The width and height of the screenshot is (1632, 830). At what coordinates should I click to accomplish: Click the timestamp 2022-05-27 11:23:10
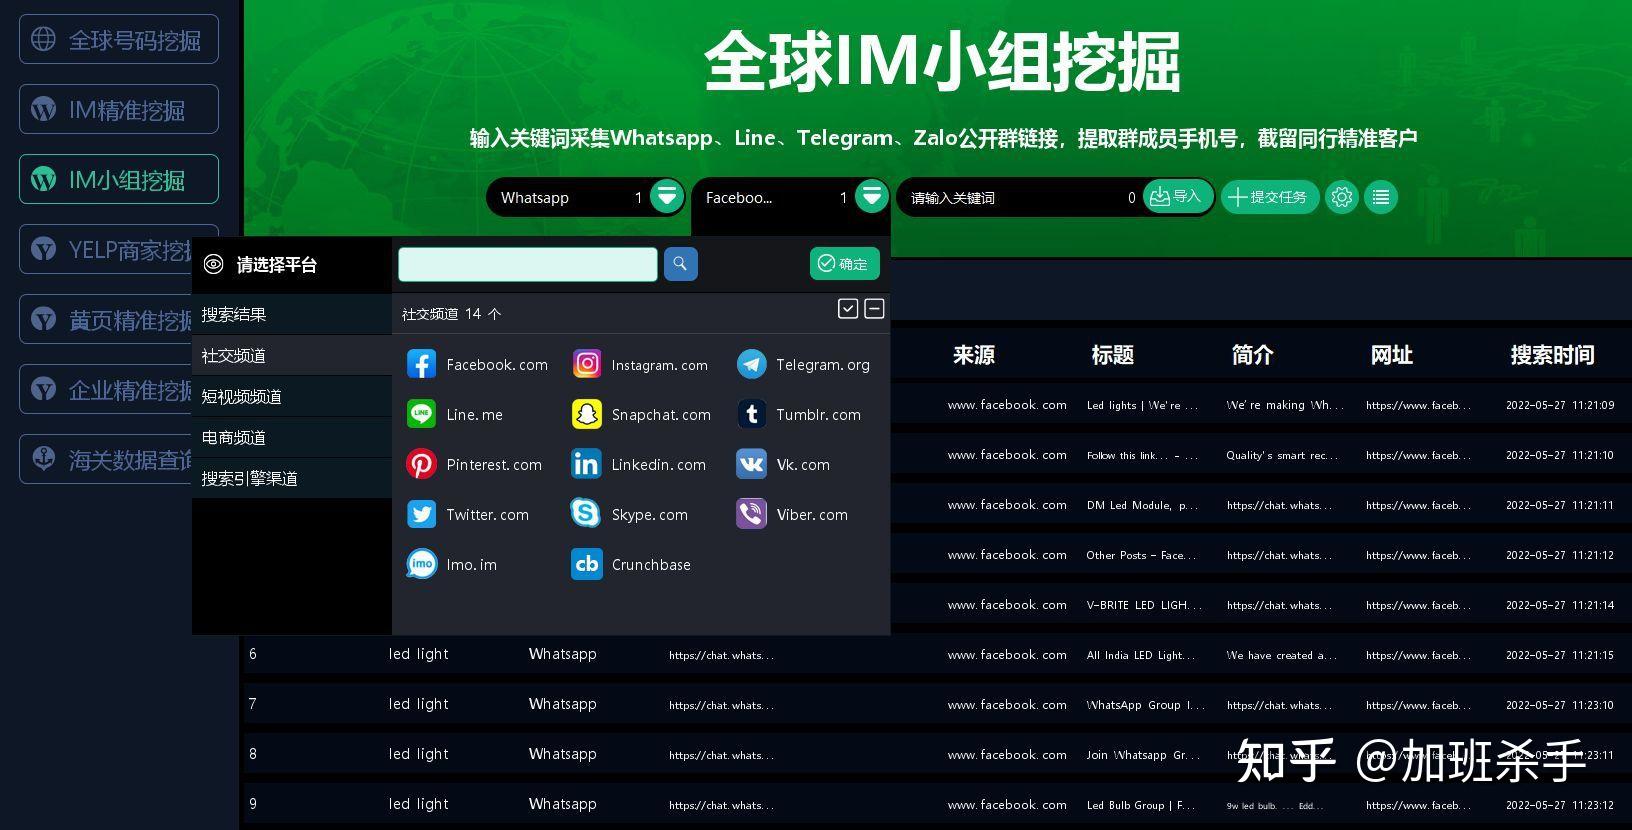point(1560,705)
